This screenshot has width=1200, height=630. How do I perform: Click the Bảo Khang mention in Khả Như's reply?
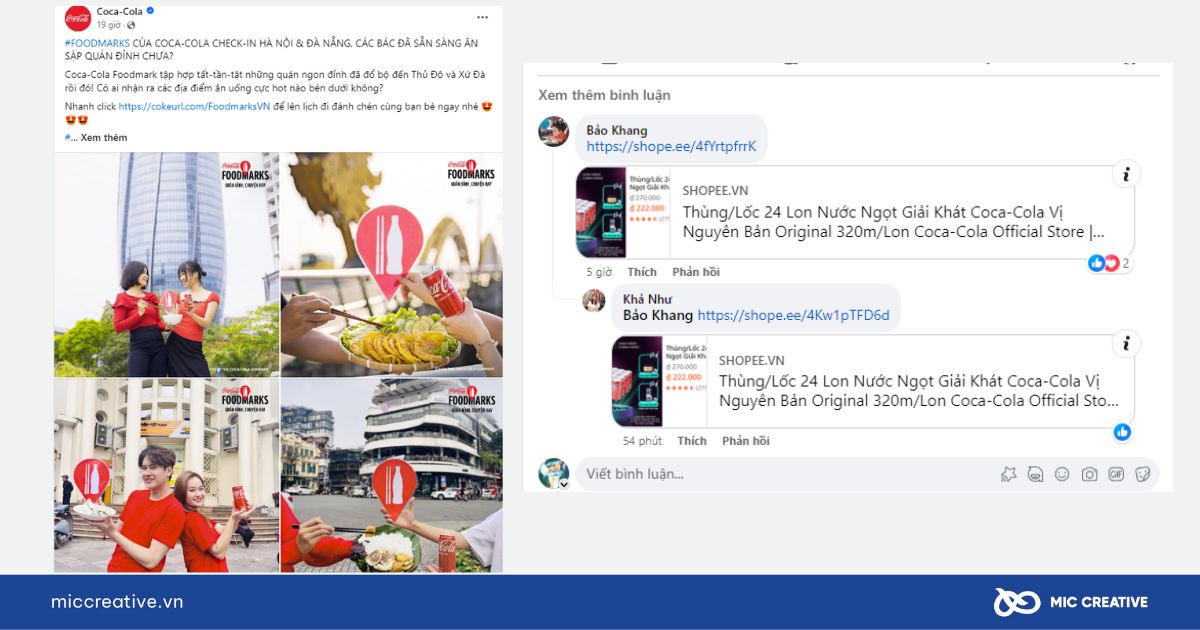click(658, 315)
